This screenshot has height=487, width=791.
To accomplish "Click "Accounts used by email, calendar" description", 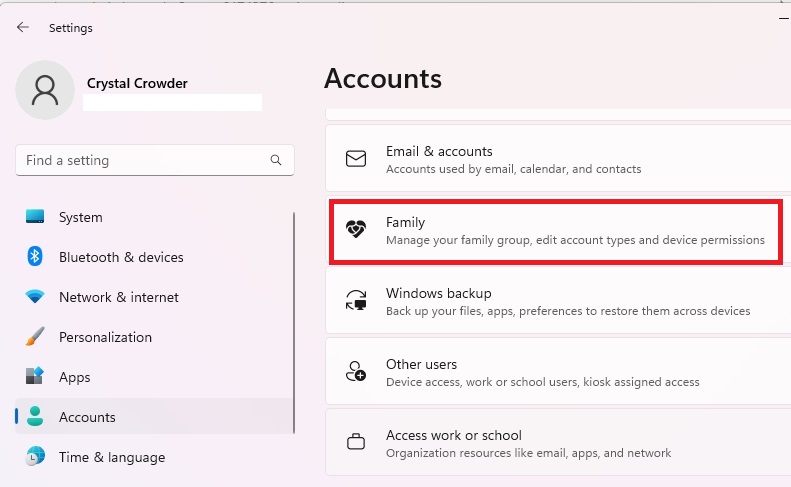I will point(514,169).
